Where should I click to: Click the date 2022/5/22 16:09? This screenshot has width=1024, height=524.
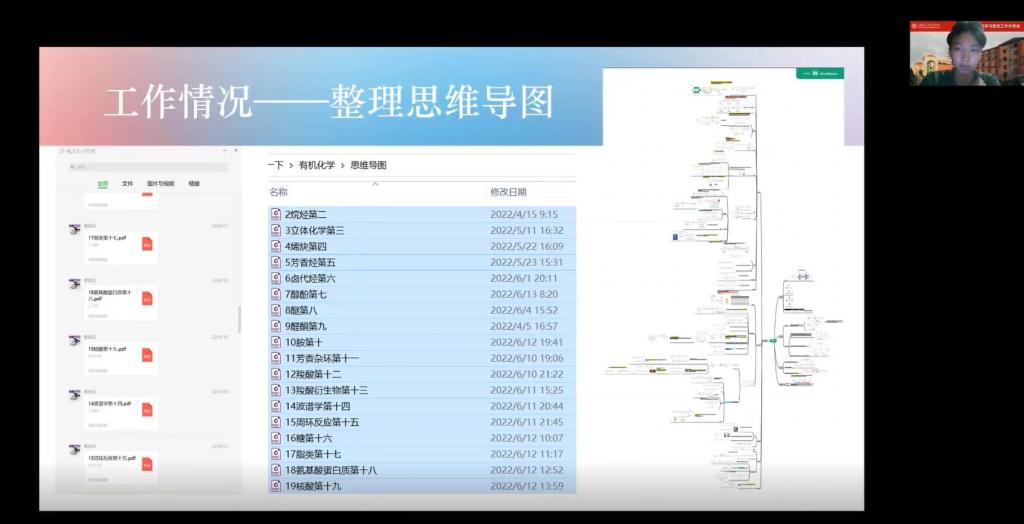pos(526,246)
